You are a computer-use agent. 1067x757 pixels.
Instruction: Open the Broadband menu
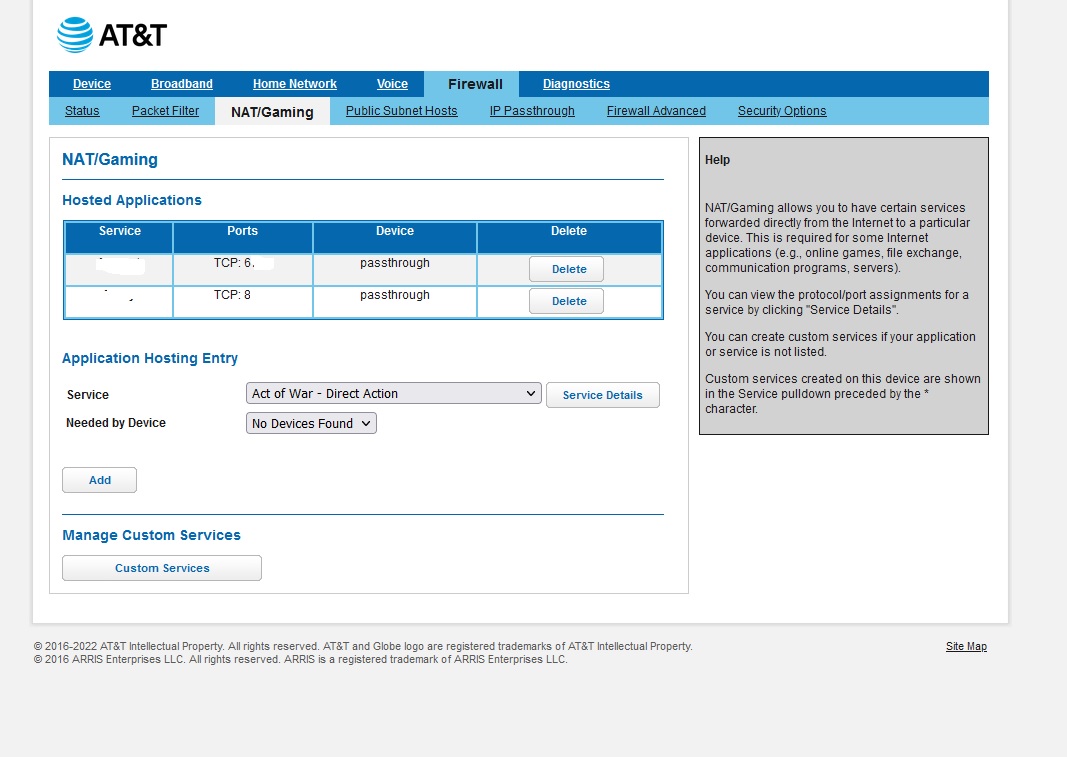[x=181, y=84]
